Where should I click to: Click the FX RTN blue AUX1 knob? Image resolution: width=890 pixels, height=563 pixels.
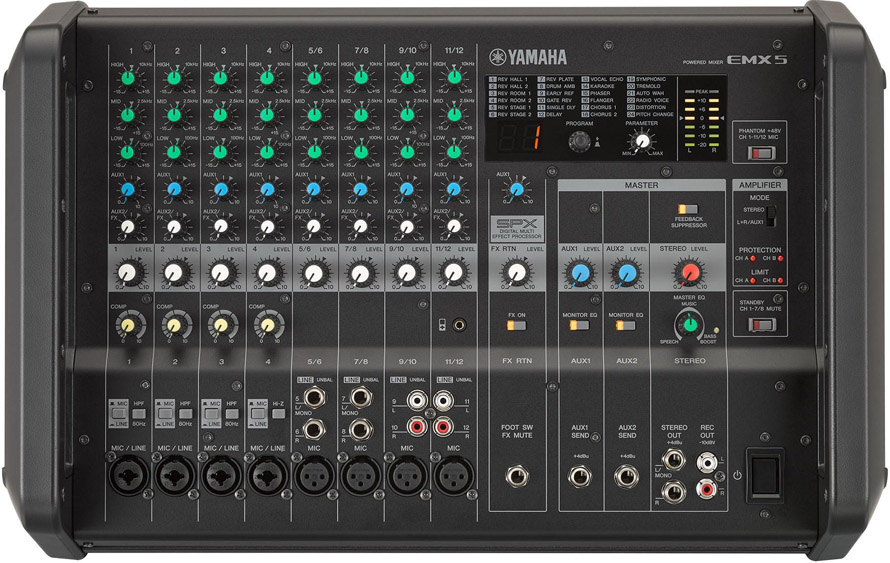tap(517, 190)
